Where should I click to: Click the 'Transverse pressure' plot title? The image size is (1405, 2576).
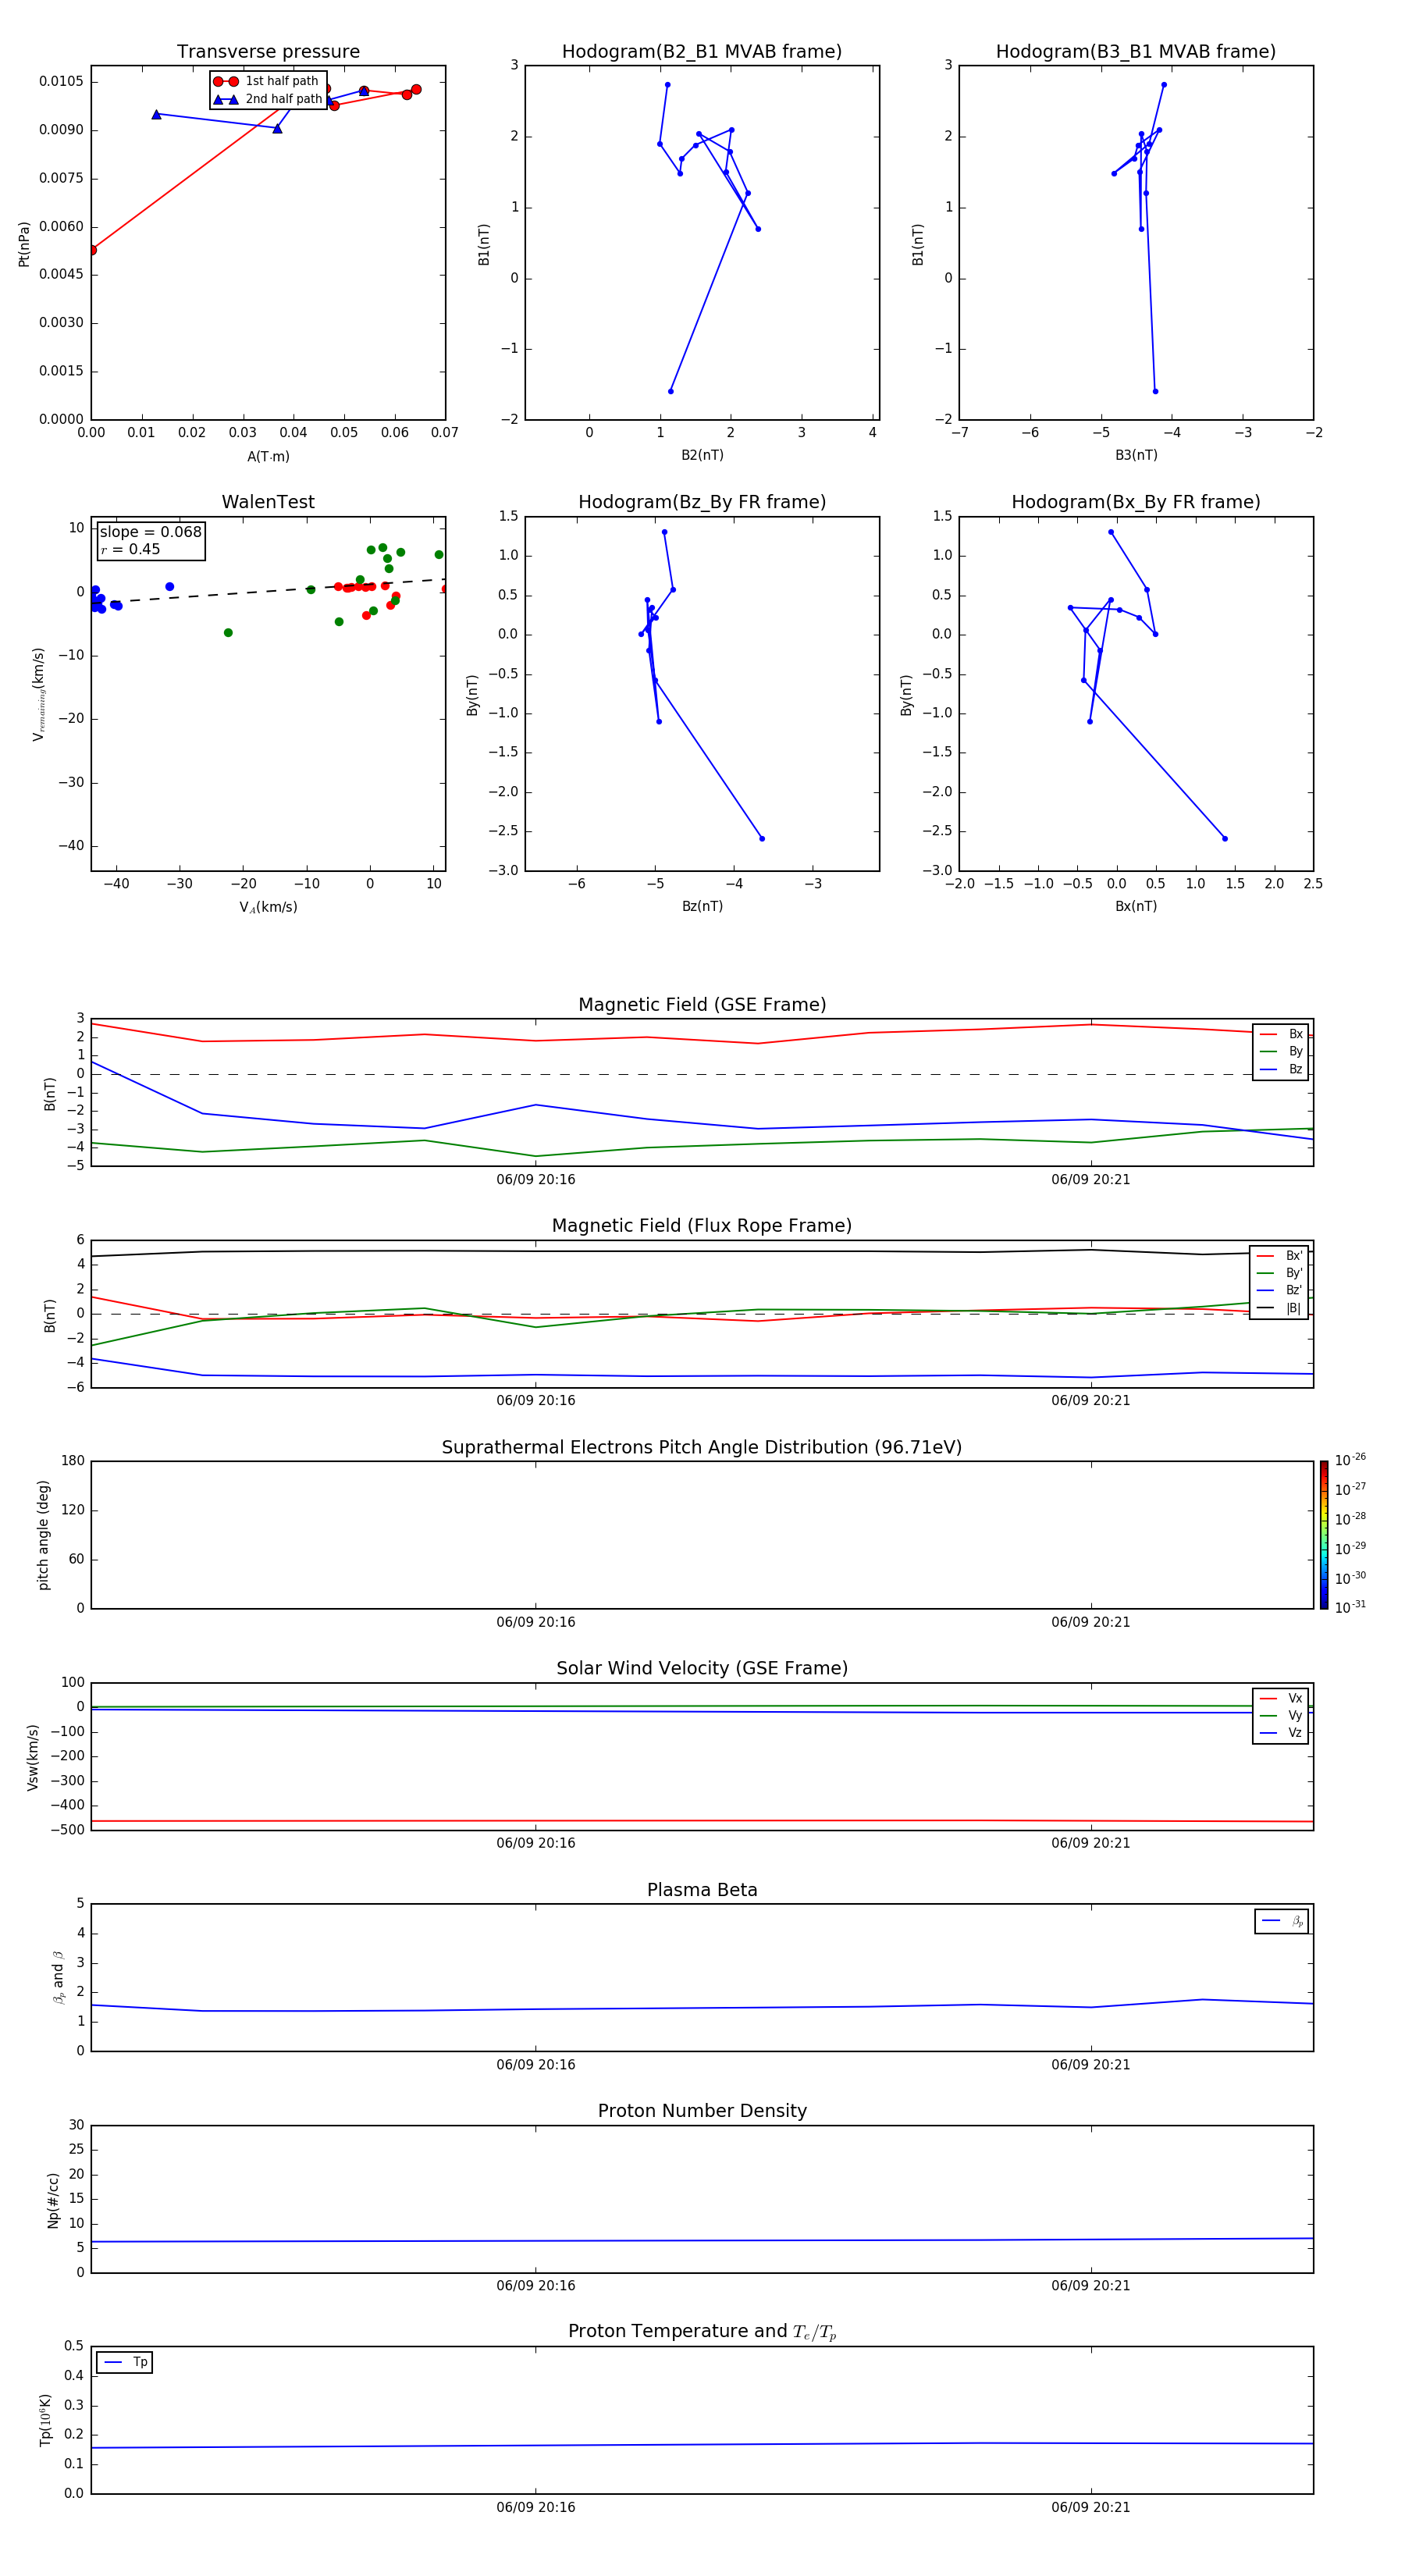pos(268,52)
